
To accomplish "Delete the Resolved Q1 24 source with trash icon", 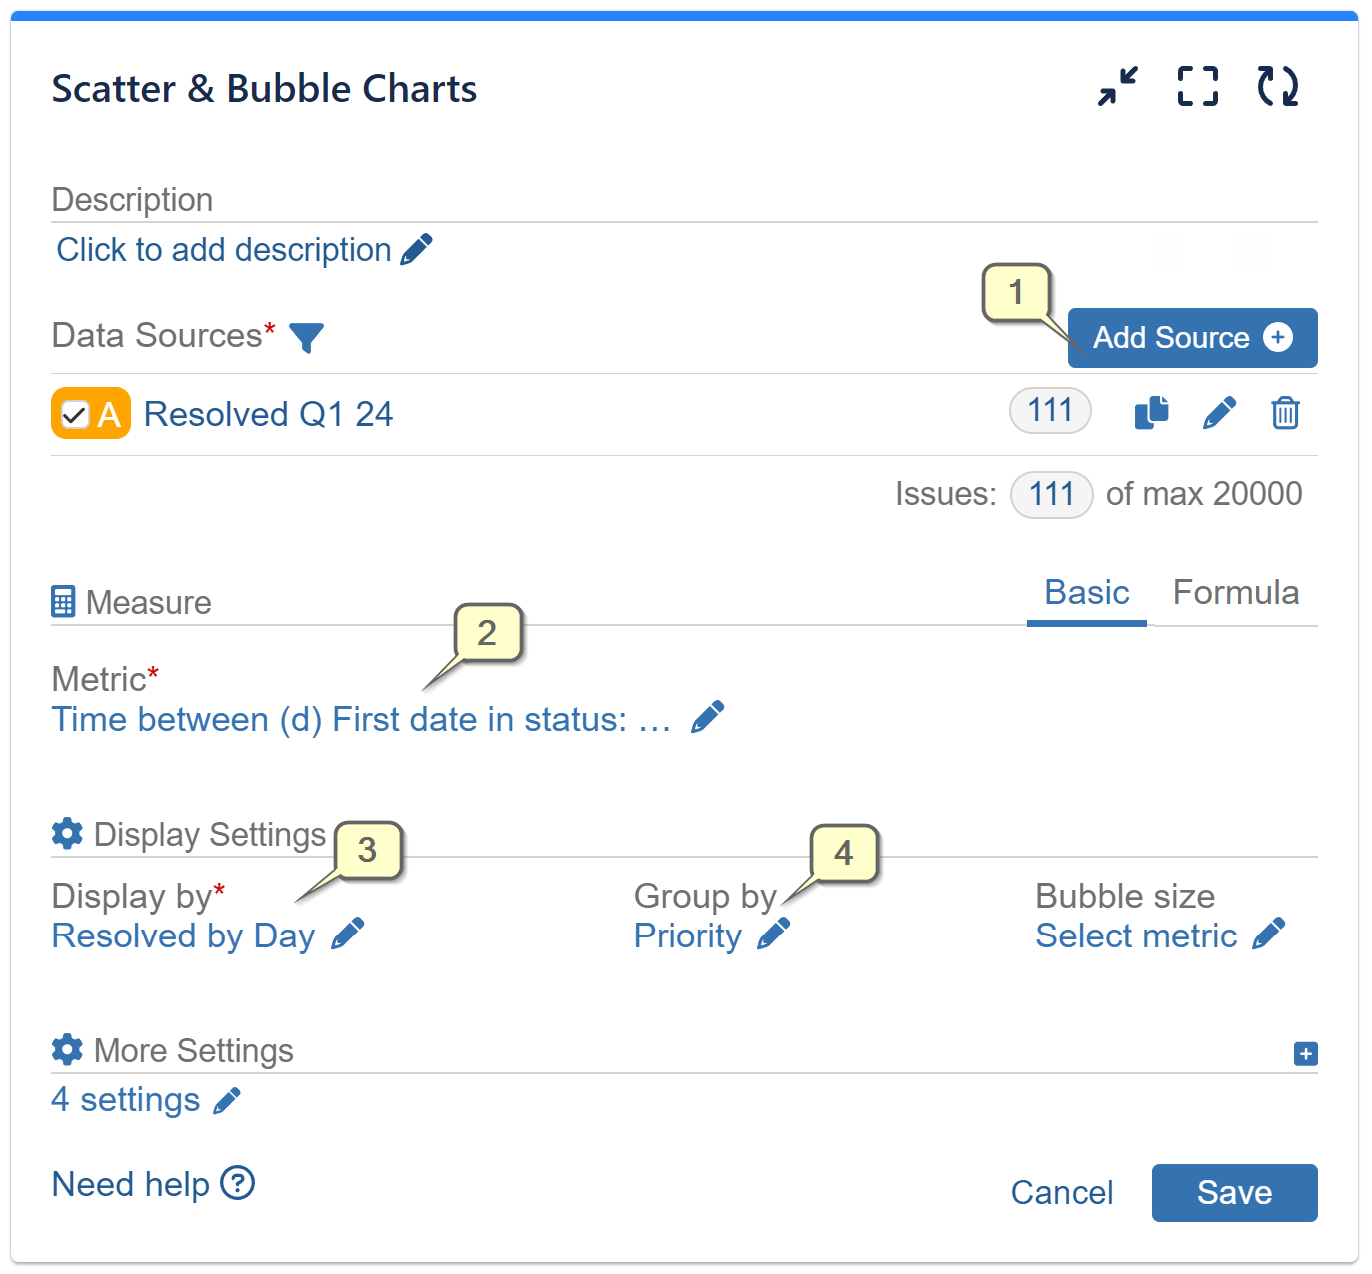I will (1286, 412).
